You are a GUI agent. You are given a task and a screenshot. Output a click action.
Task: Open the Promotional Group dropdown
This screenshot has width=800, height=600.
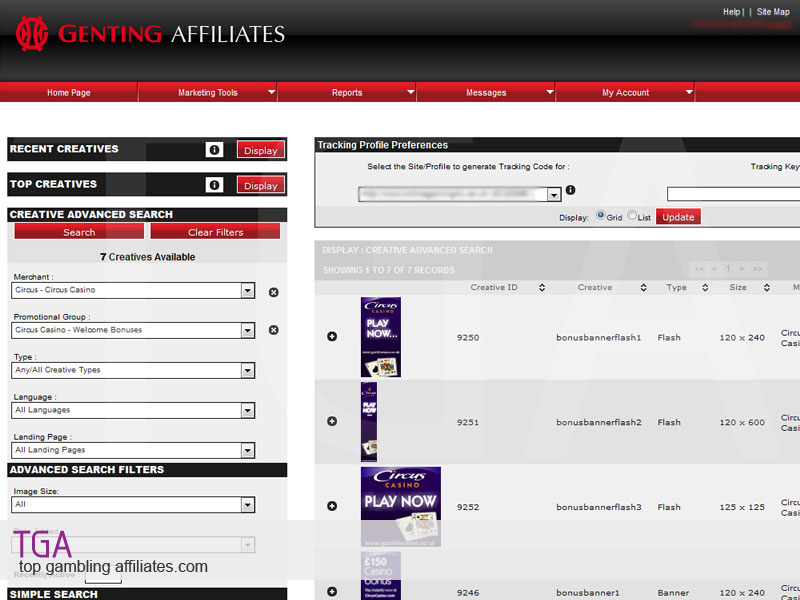coord(133,330)
